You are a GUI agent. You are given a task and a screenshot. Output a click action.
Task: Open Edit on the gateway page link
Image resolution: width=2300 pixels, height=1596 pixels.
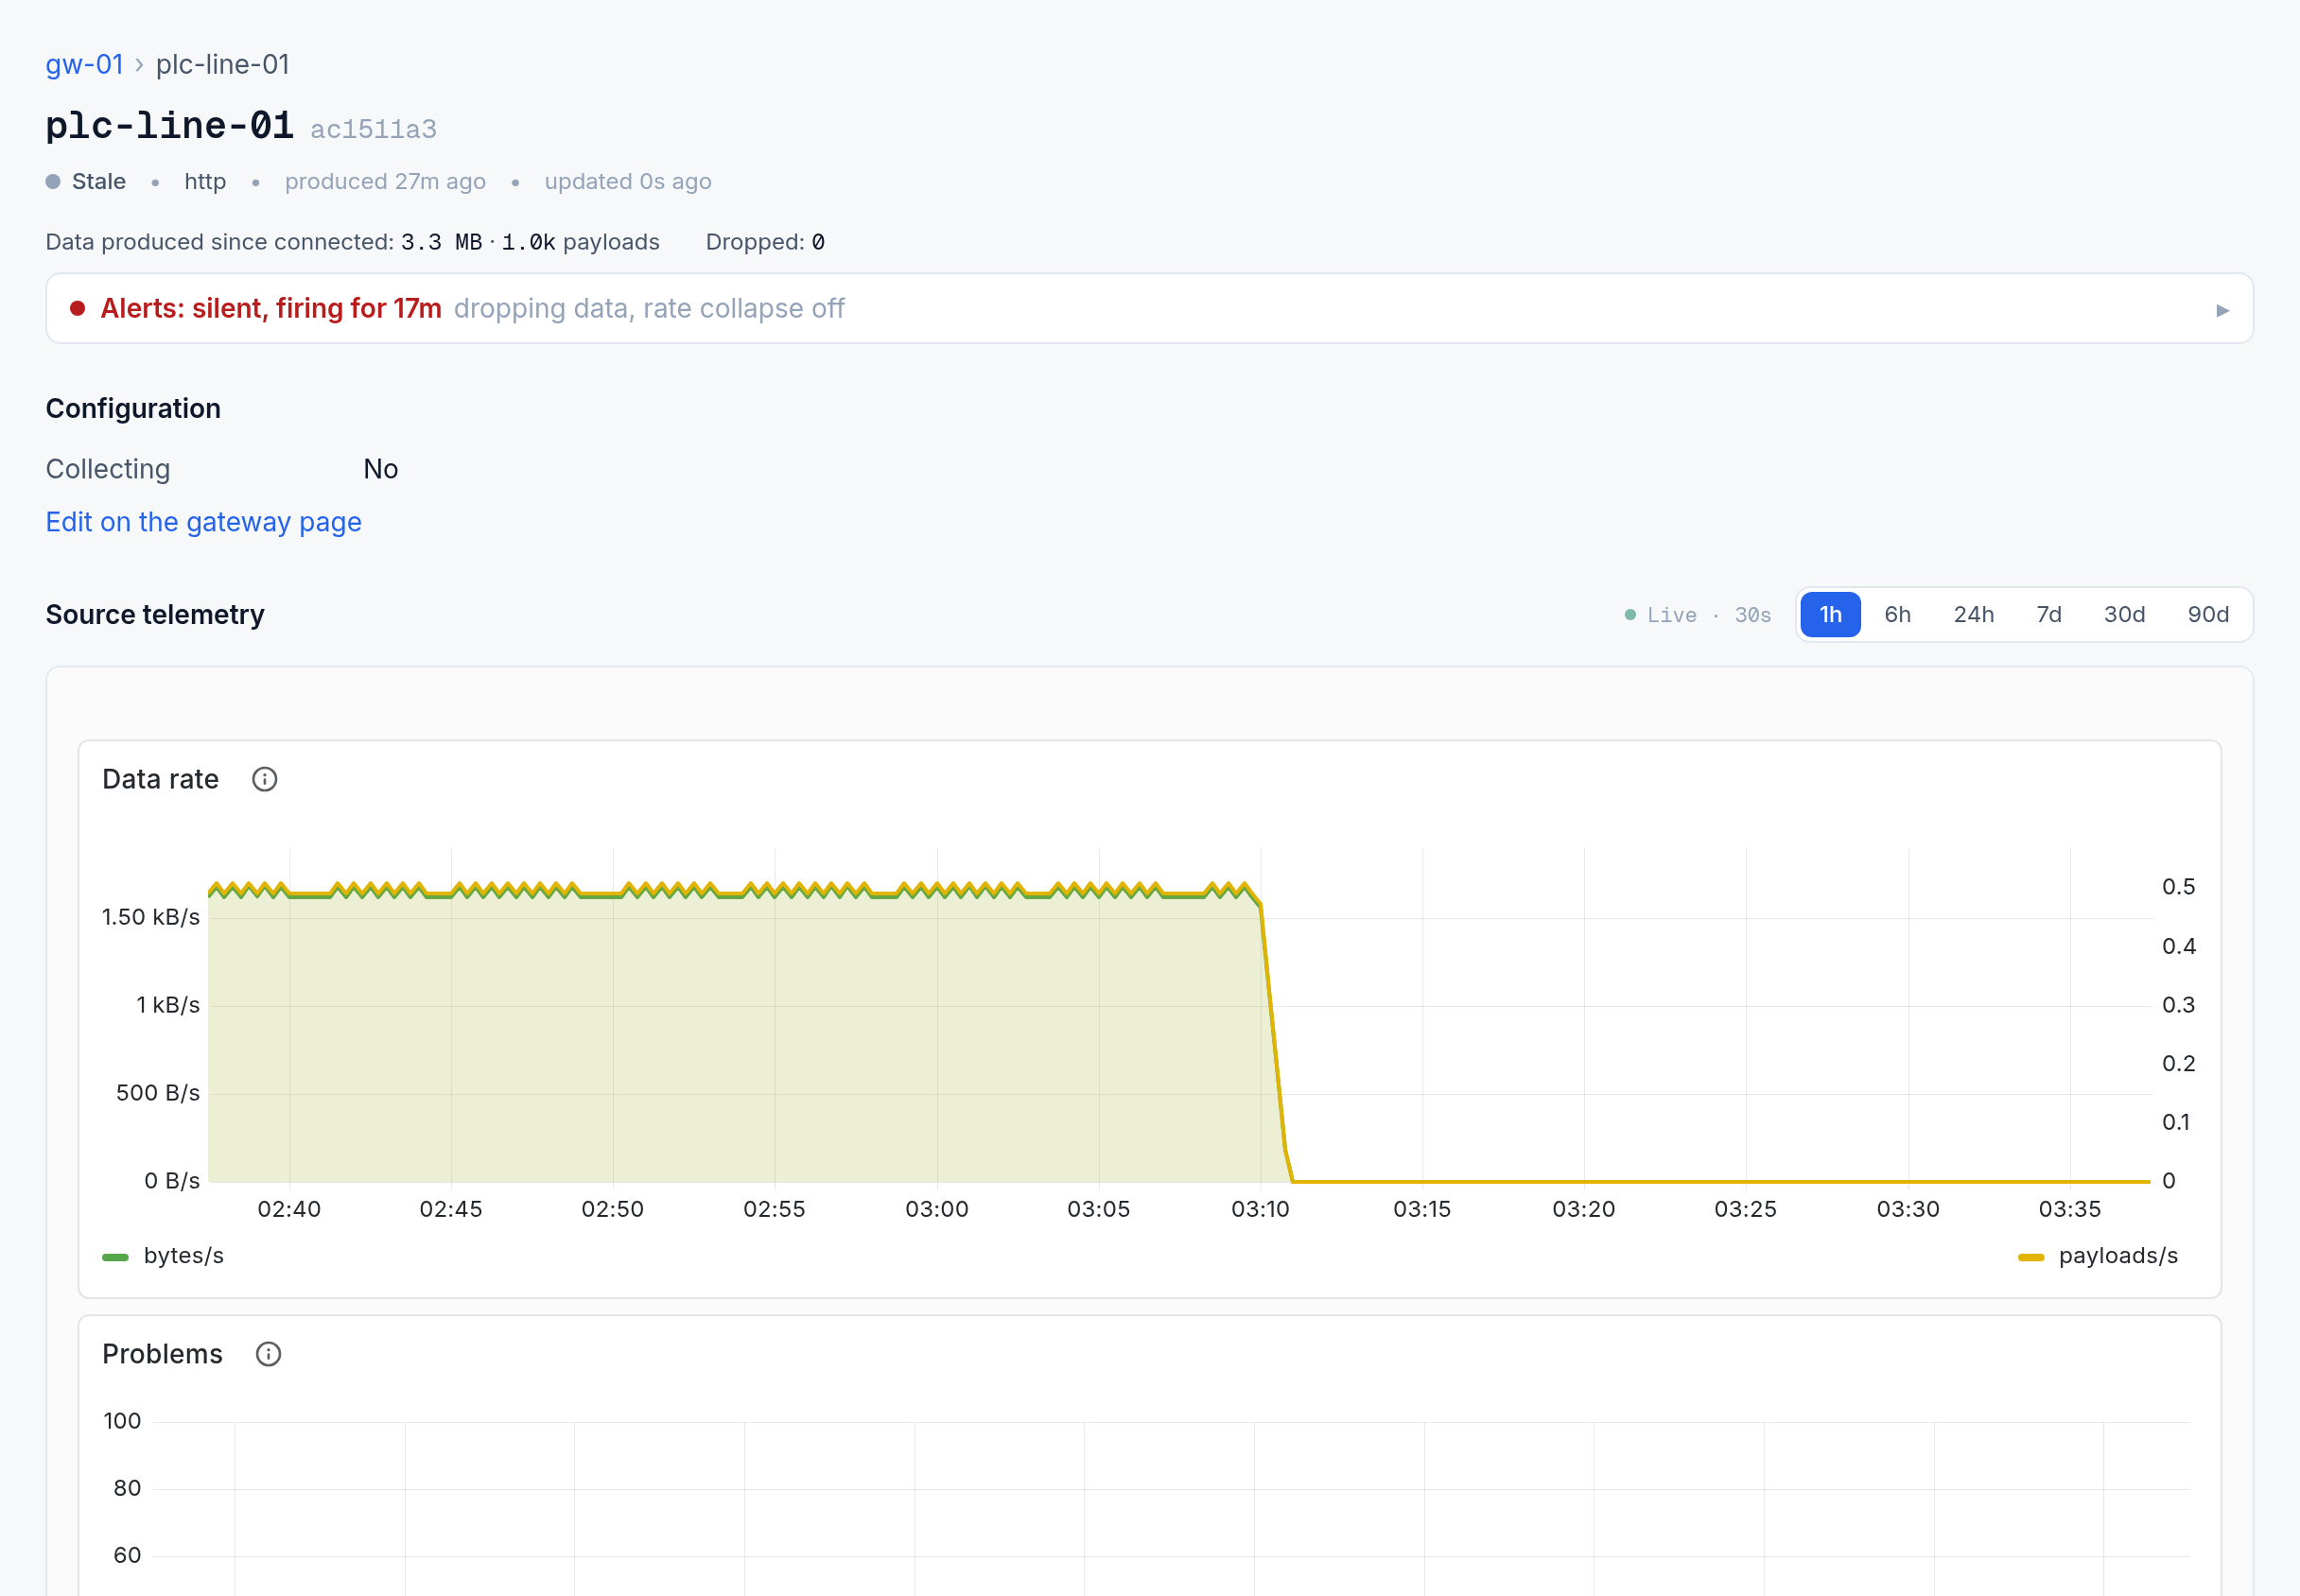pyautogui.click(x=203, y=522)
